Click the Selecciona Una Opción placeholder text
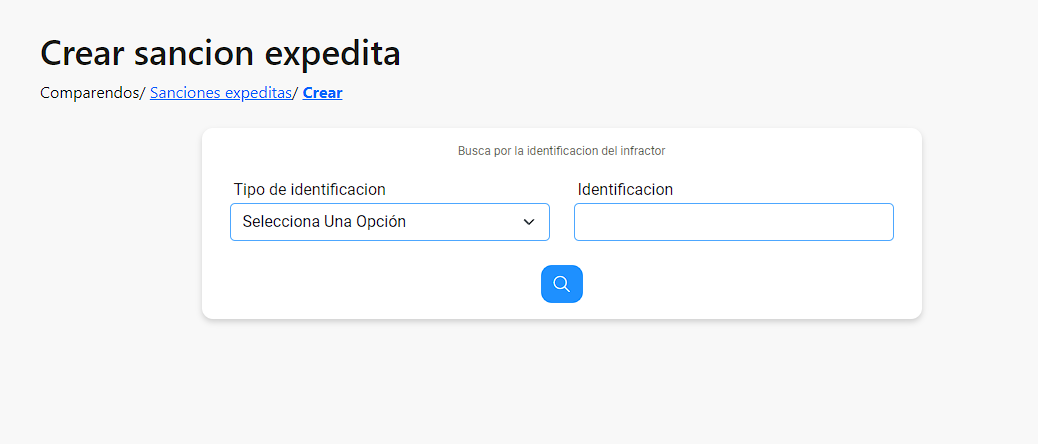The height and width of the screenshot is (444, 1038). pos(324,222)
